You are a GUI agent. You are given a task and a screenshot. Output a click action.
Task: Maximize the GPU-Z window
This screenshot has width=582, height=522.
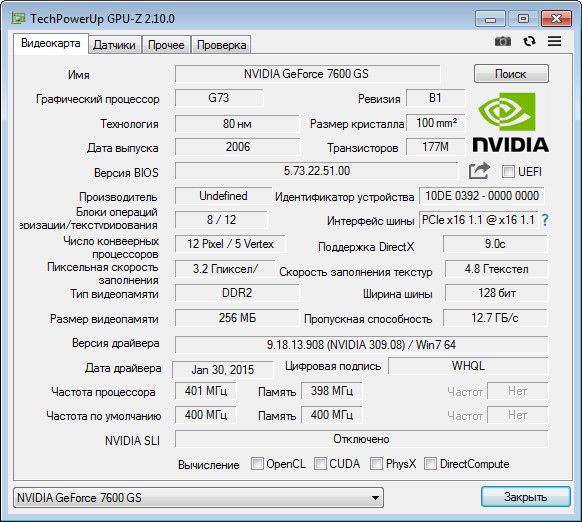523,19
